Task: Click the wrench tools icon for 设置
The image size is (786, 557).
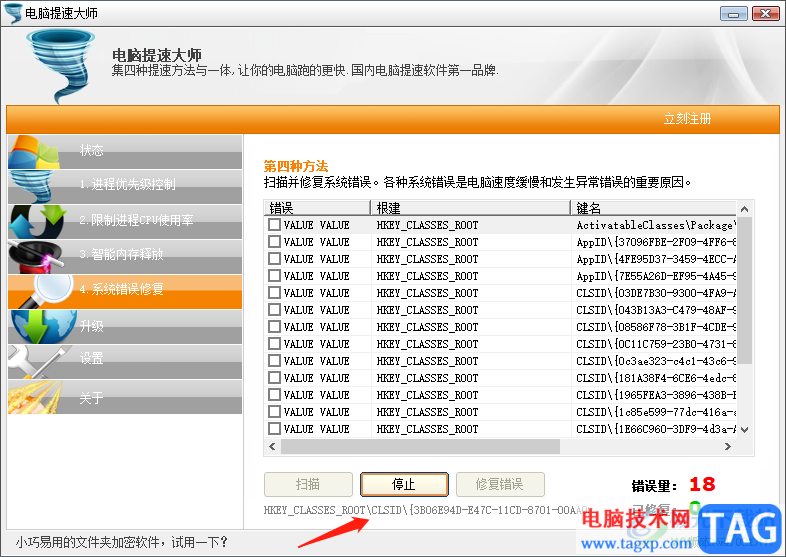Action: (40, 361)
